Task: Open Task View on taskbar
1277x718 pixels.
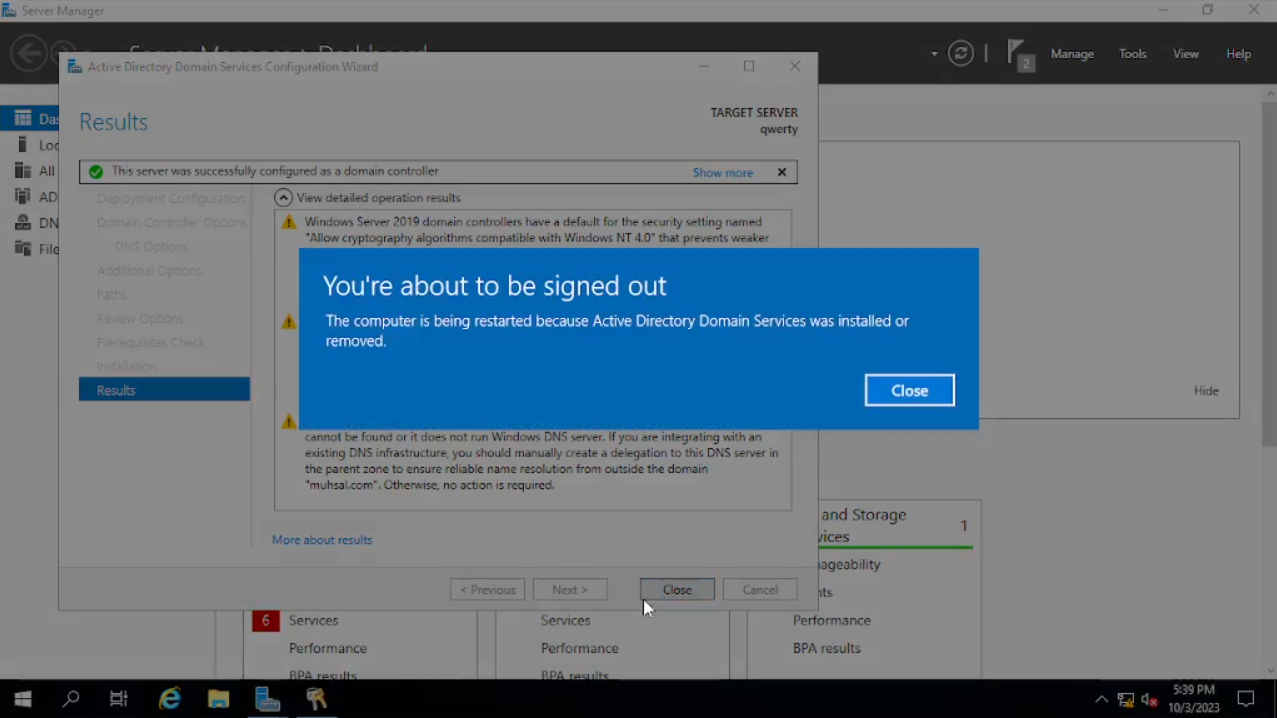Action: (x=119, y=699)
